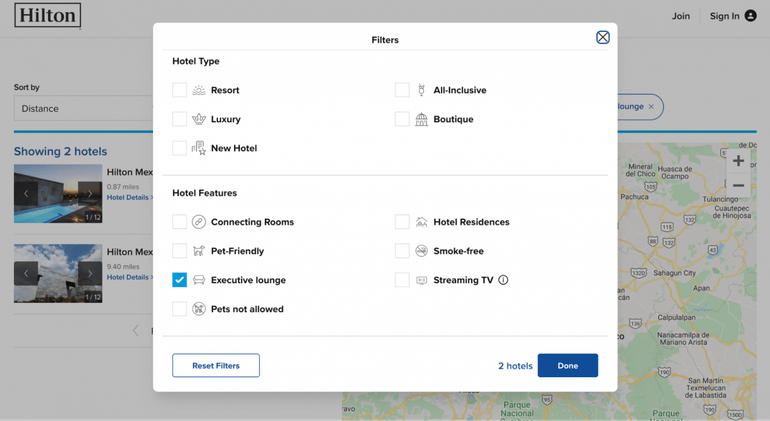Click the Luxury crown icon
Screen dimensions: 770x421
tap(199, 119)
